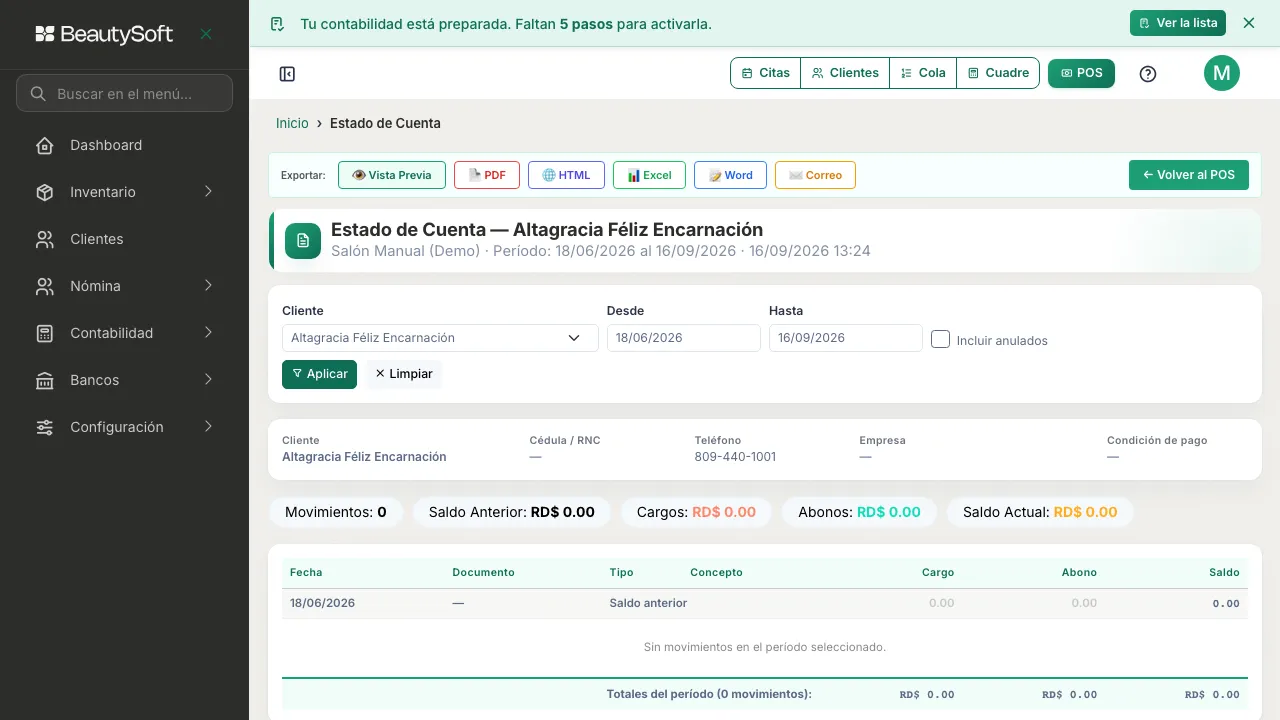Click the Inventario box icon
Image resolution: width=1280 pixels, height=720 pixels.
pyautogui.click(x=45, y=193)
